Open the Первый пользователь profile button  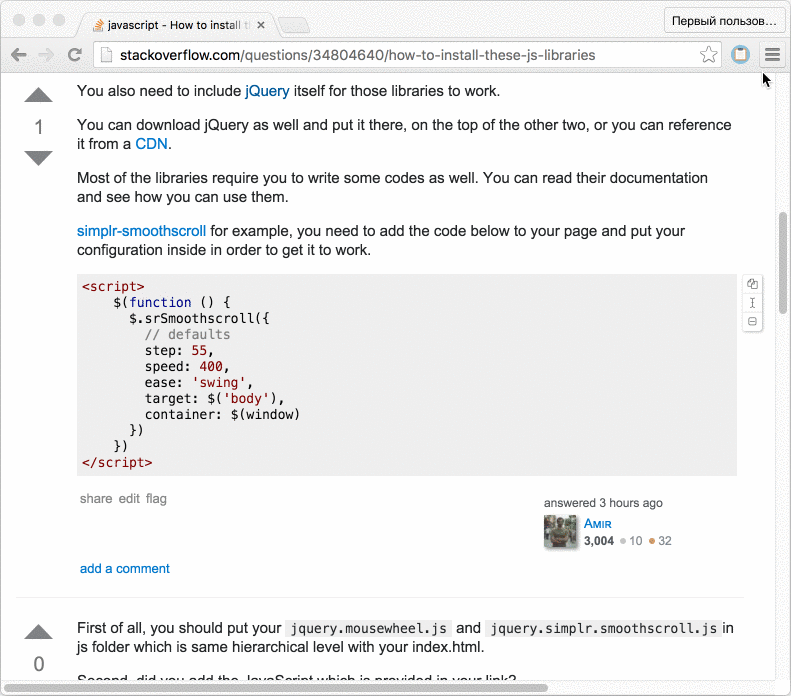(724, 21)
